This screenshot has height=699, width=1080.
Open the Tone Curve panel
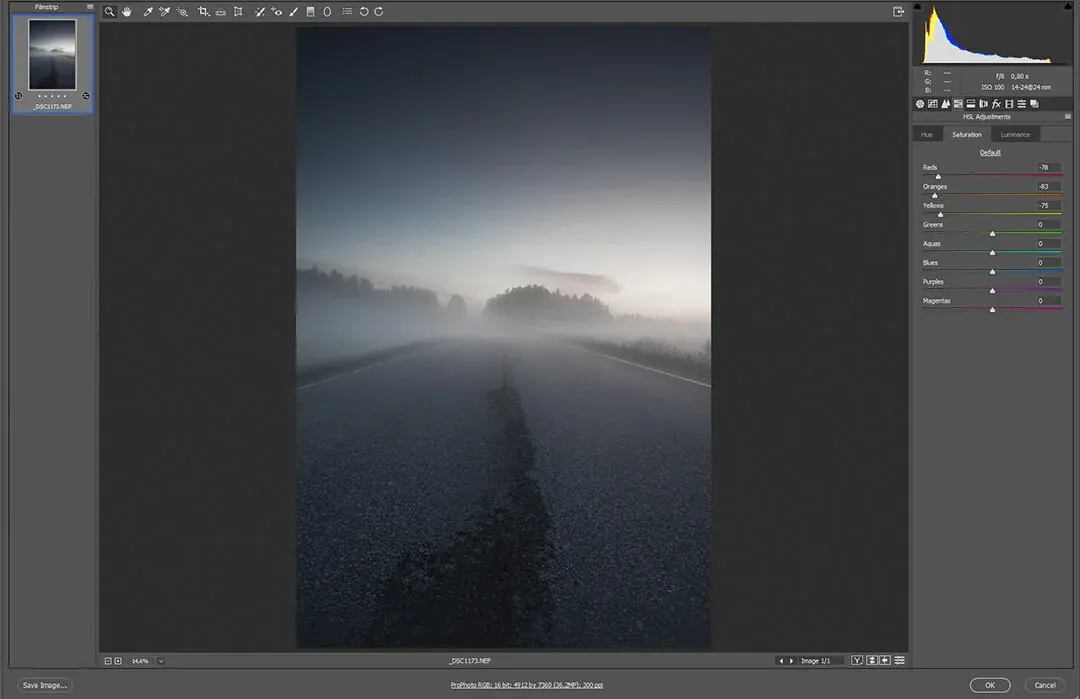[x=933, y=103]
